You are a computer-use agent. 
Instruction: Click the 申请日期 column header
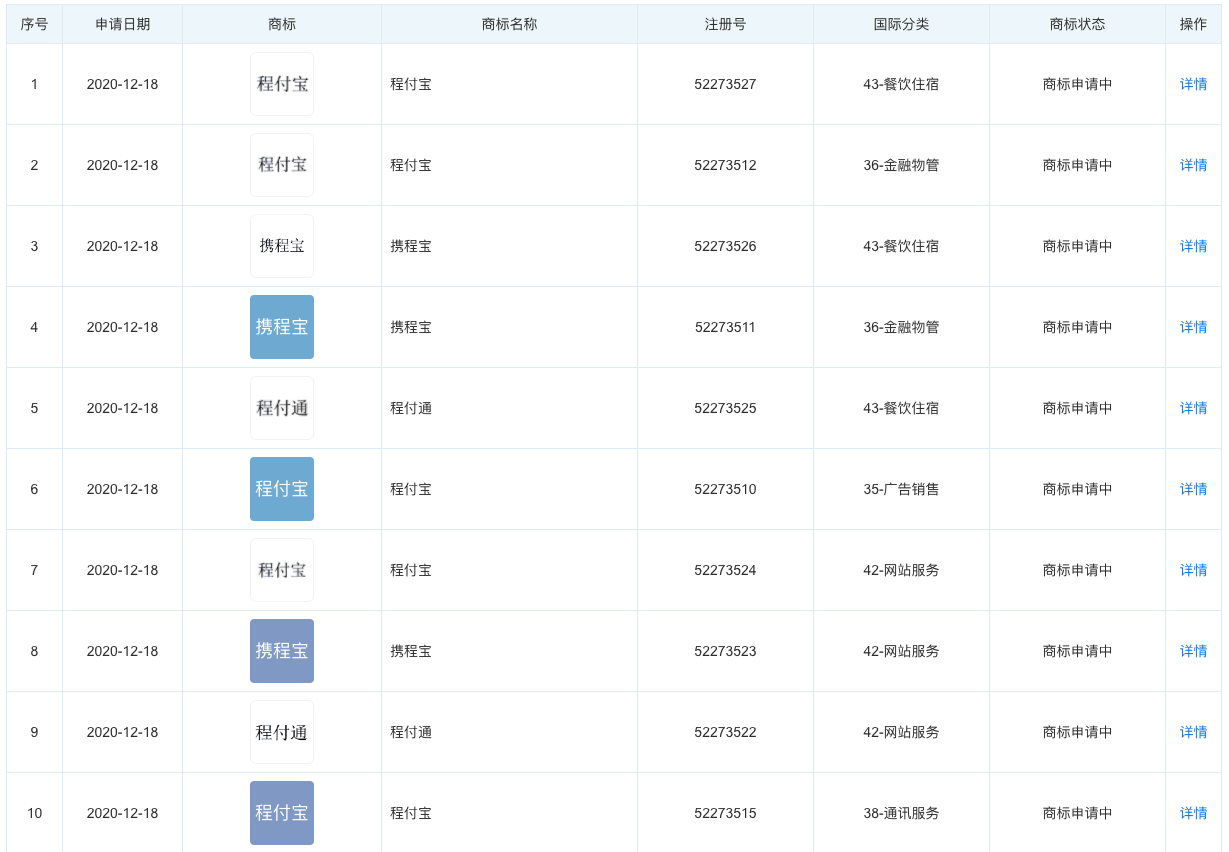(x=122, y=24)
